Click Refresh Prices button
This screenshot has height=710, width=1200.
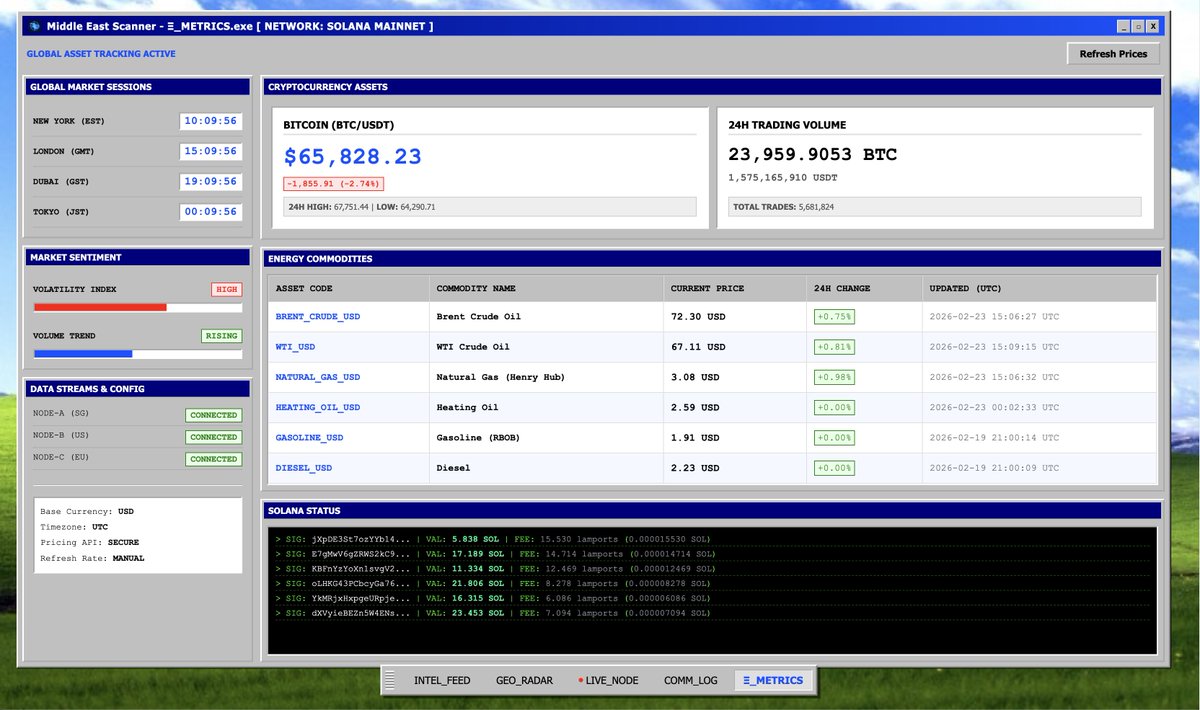[1113, 54]
